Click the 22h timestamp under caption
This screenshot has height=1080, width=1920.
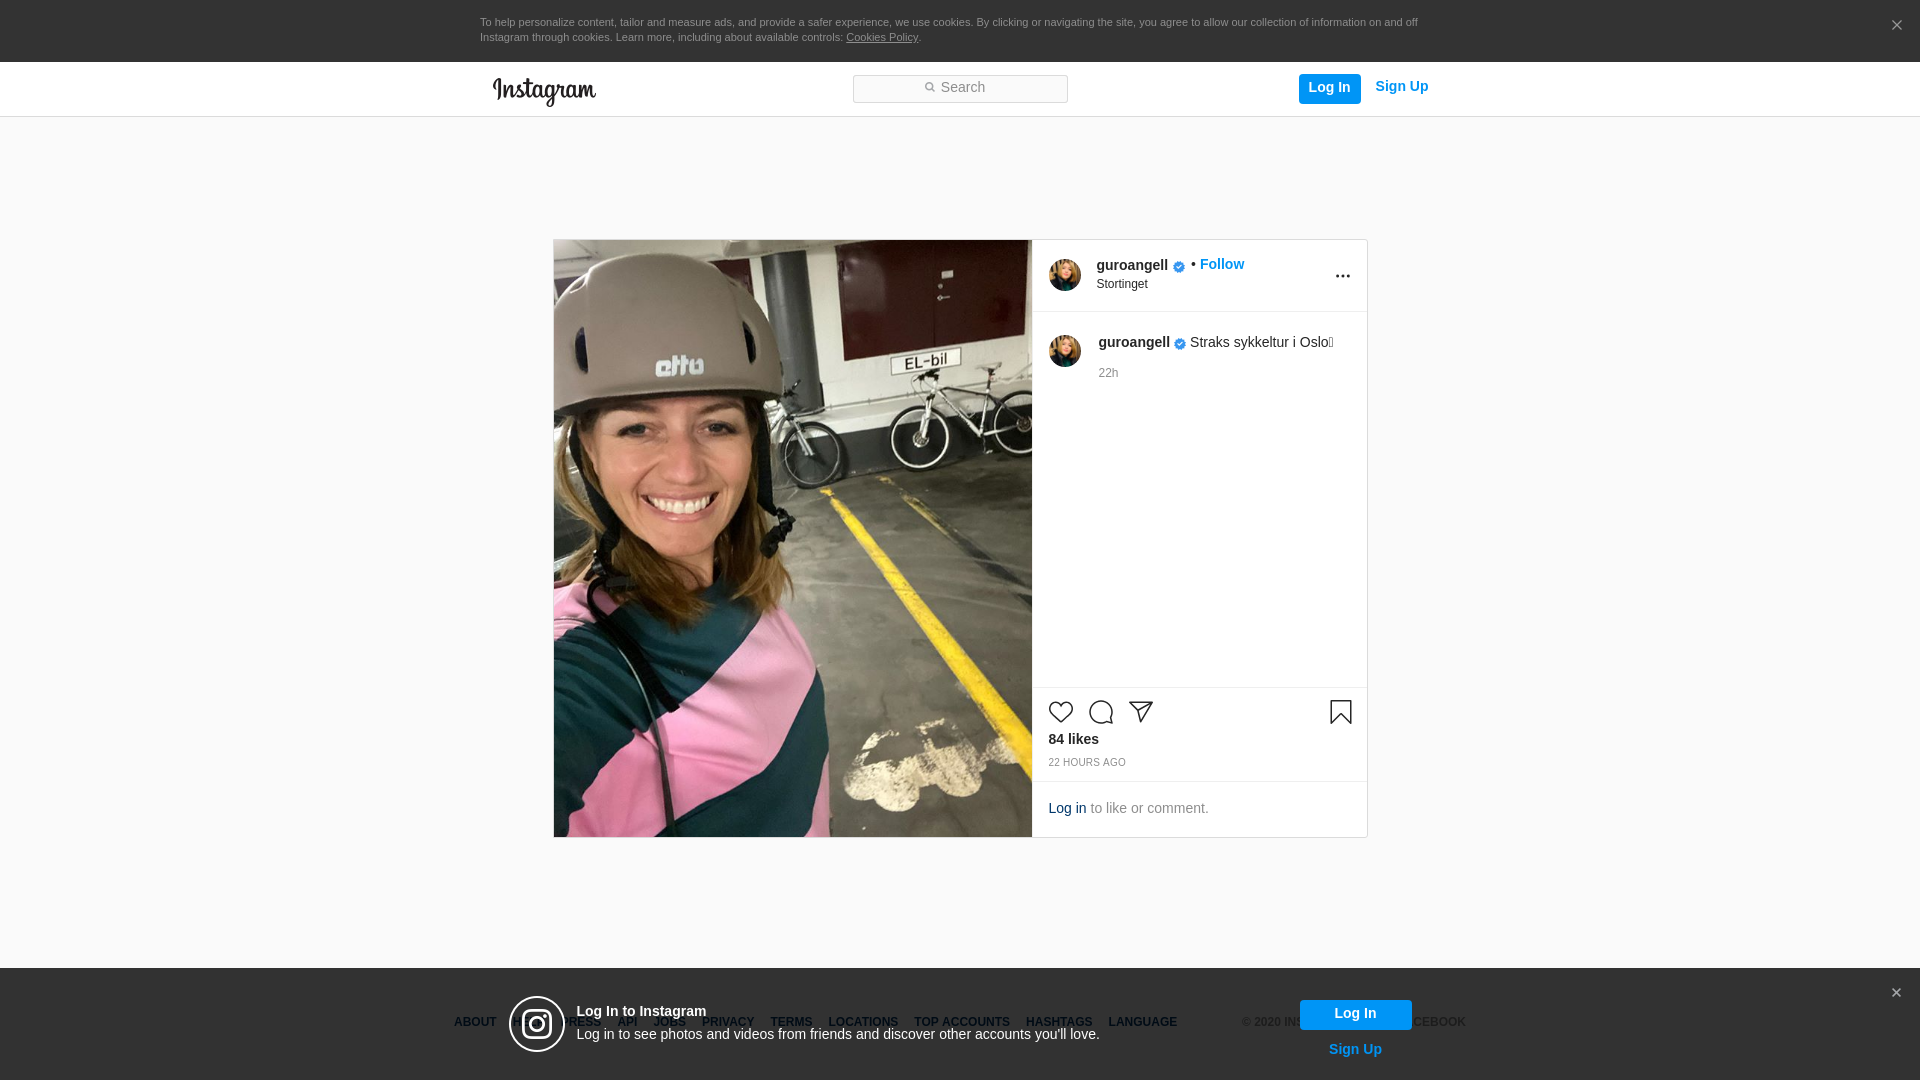[1108, 373]
